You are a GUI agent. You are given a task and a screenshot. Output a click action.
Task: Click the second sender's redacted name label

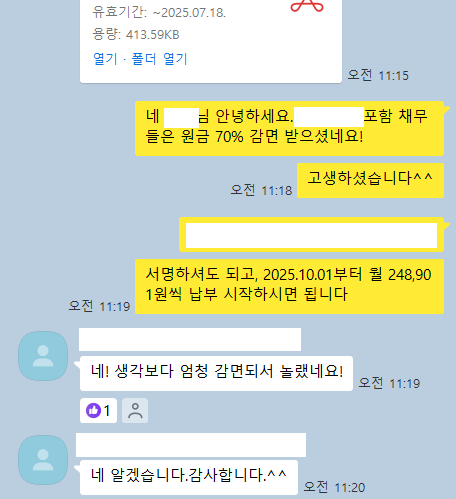[191, 445]
